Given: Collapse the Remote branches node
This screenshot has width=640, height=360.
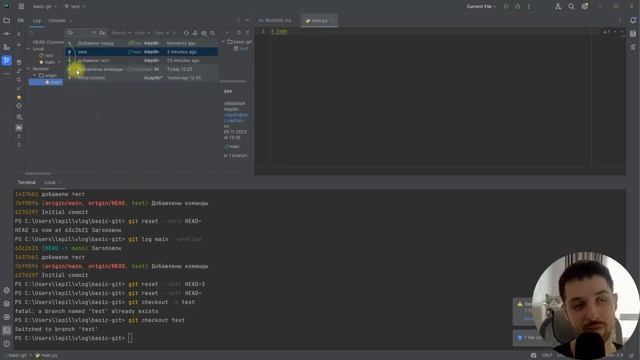Looking at the screenshot, I should (29, 69).
